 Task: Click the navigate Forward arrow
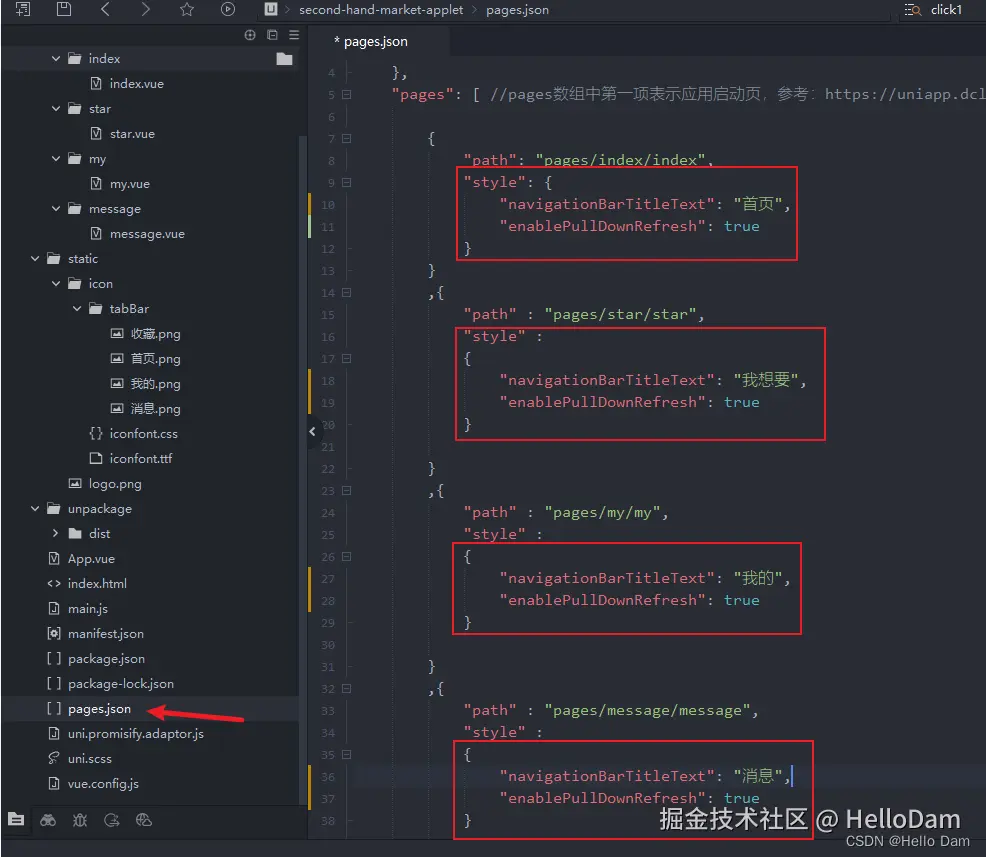(145, 9)
